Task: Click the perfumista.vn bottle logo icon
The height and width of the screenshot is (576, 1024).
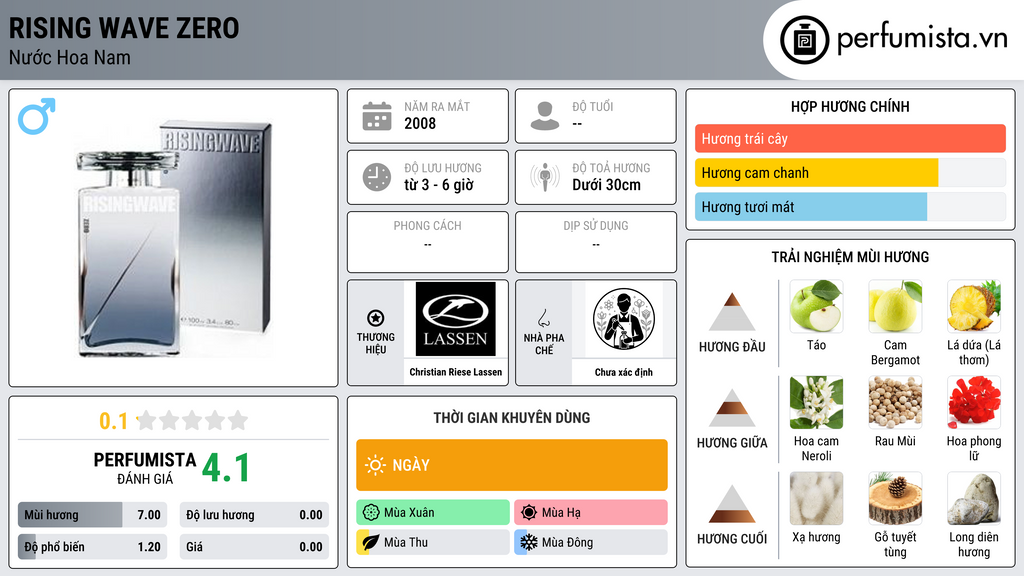Action: 804,40
